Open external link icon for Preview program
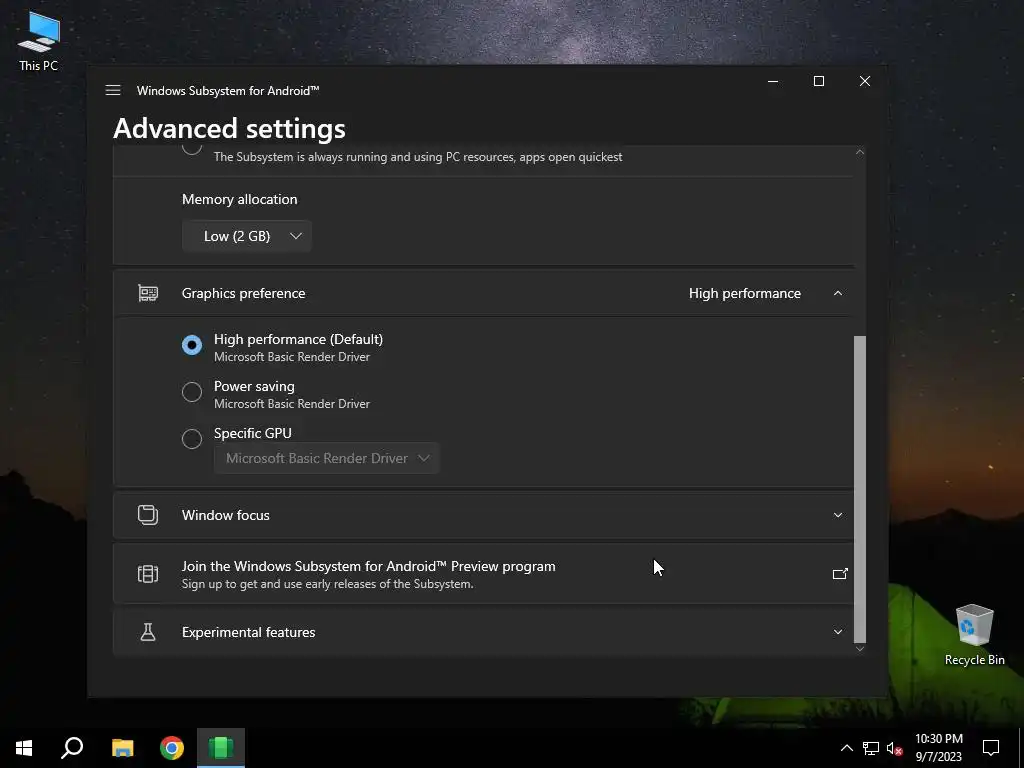 click(840, 574)
